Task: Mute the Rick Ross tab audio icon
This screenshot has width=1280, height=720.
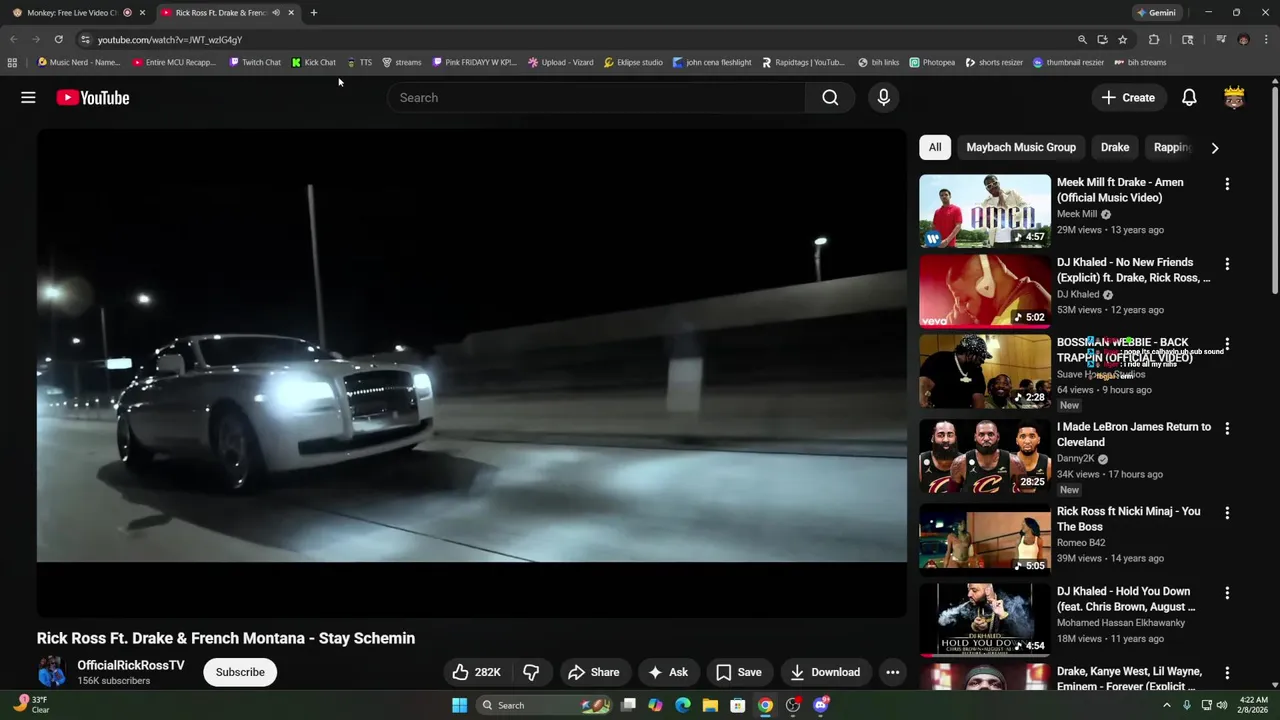Action: pyautogui.click(x=276, y=13)
